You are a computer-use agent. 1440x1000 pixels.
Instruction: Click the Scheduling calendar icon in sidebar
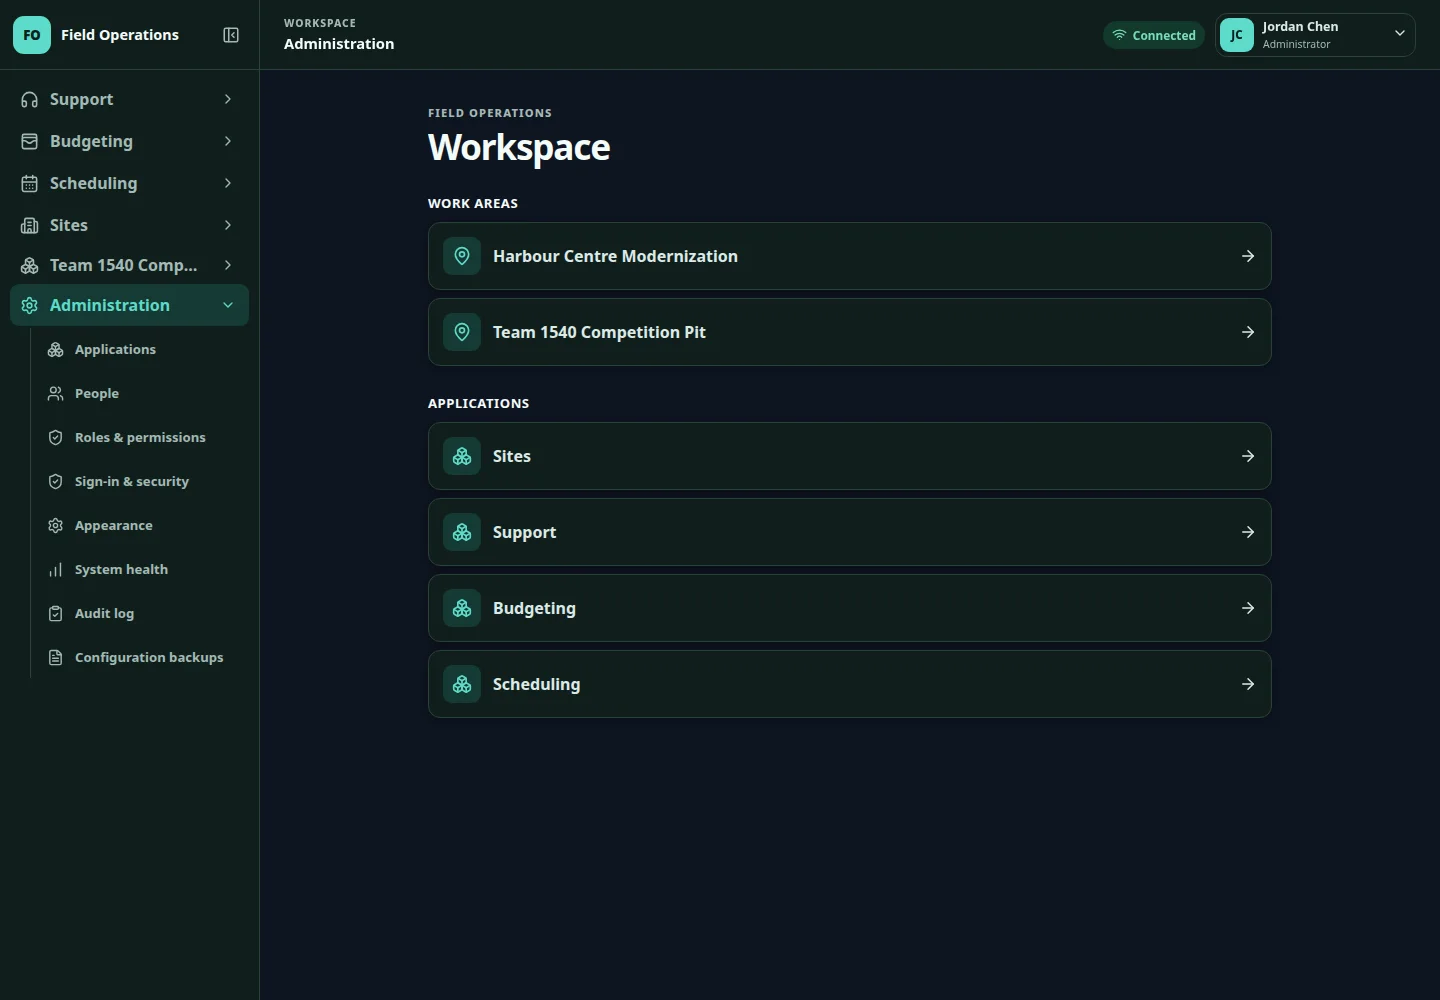pos(30,183)
